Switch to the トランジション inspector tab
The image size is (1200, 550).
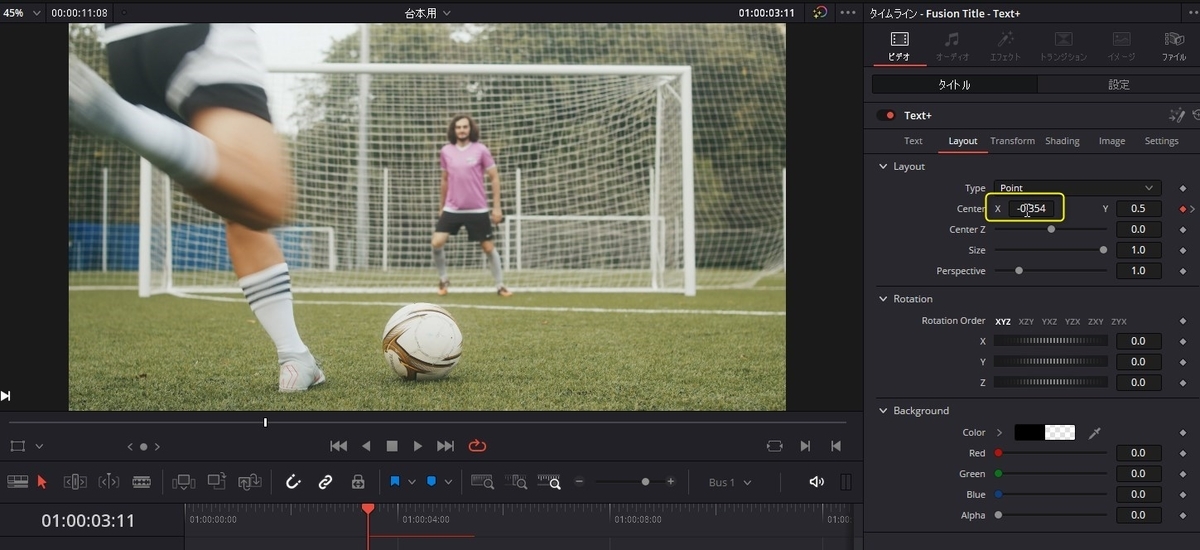point(1063,46)
